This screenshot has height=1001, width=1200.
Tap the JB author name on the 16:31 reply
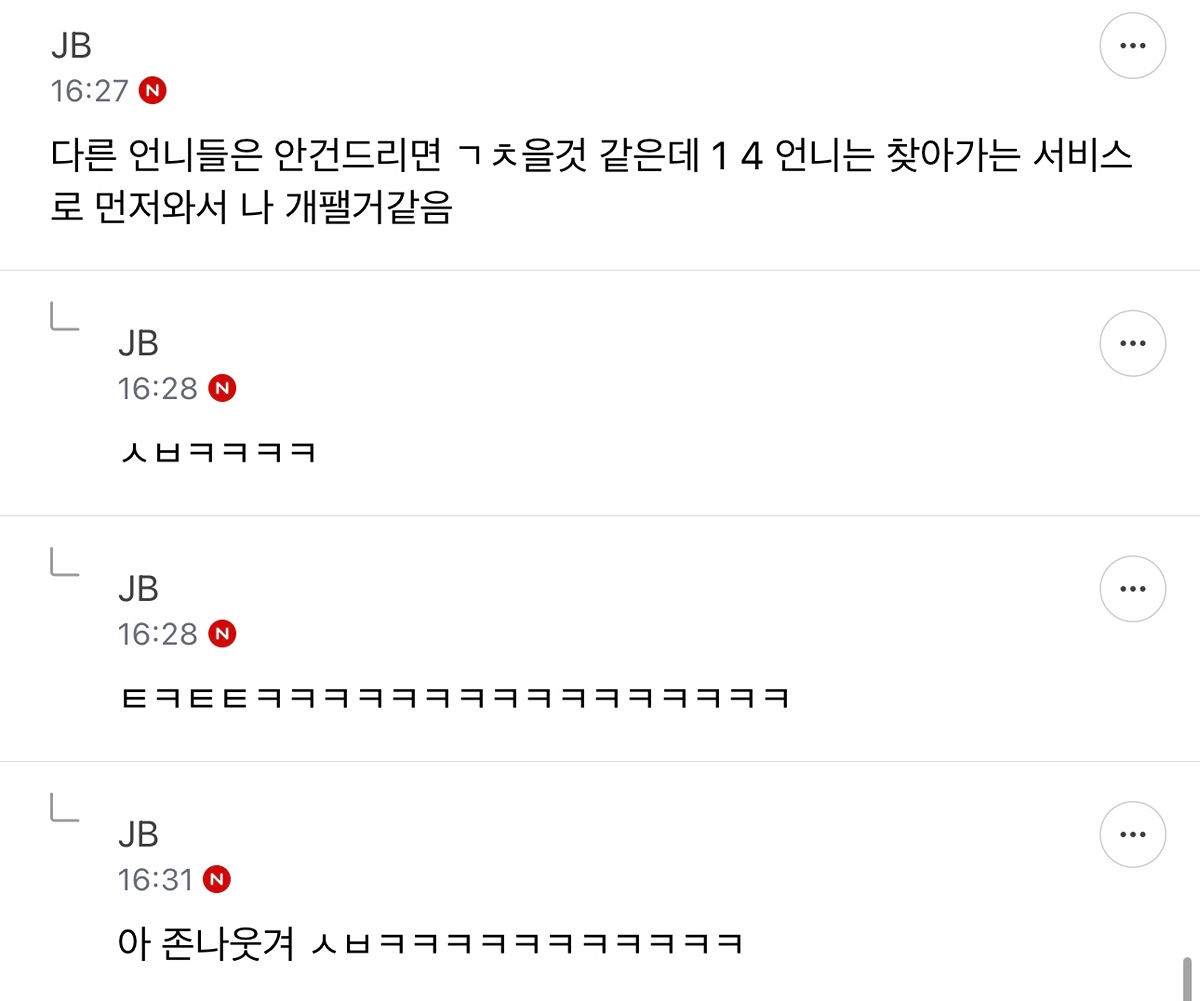[138, 835]
